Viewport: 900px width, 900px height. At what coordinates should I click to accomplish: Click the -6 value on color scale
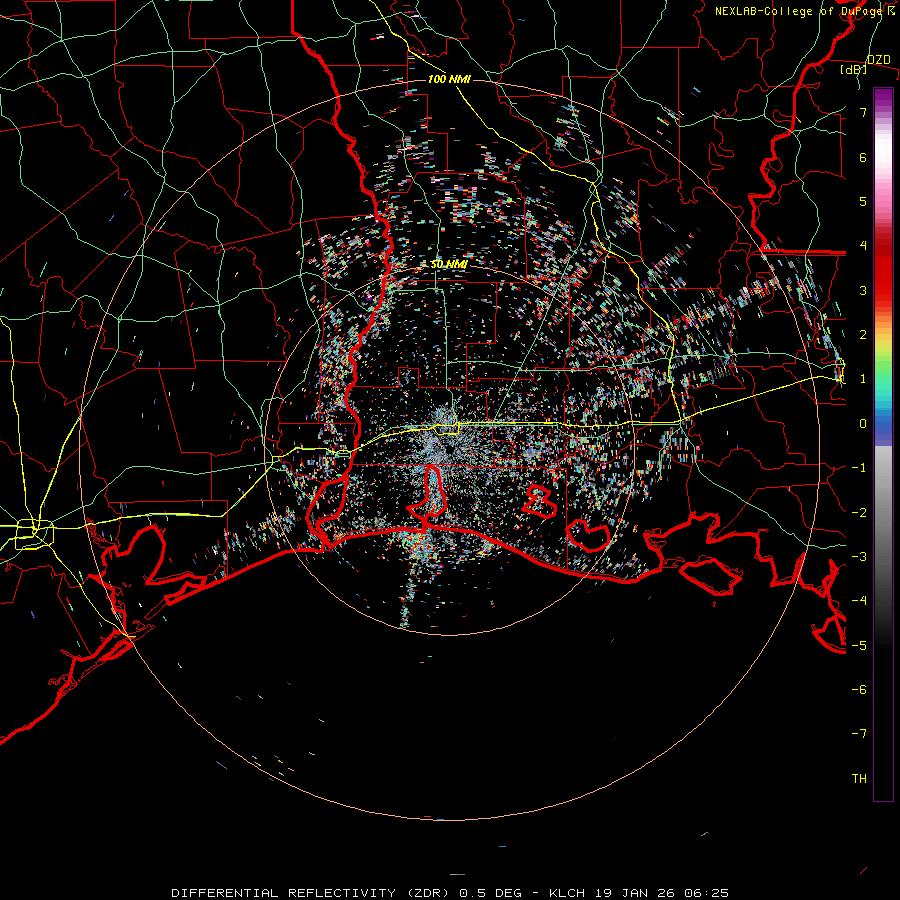coord(859,690)
